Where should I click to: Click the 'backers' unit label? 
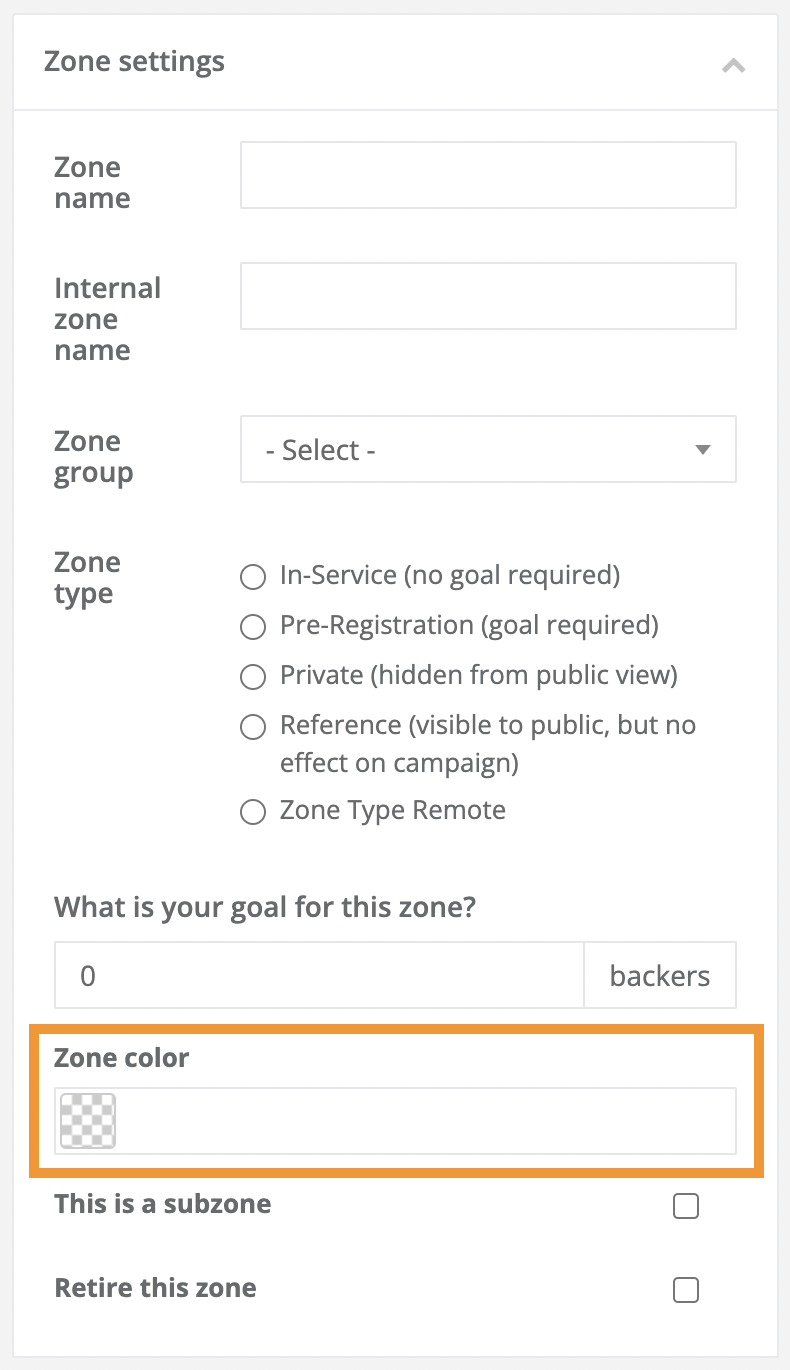659,974
